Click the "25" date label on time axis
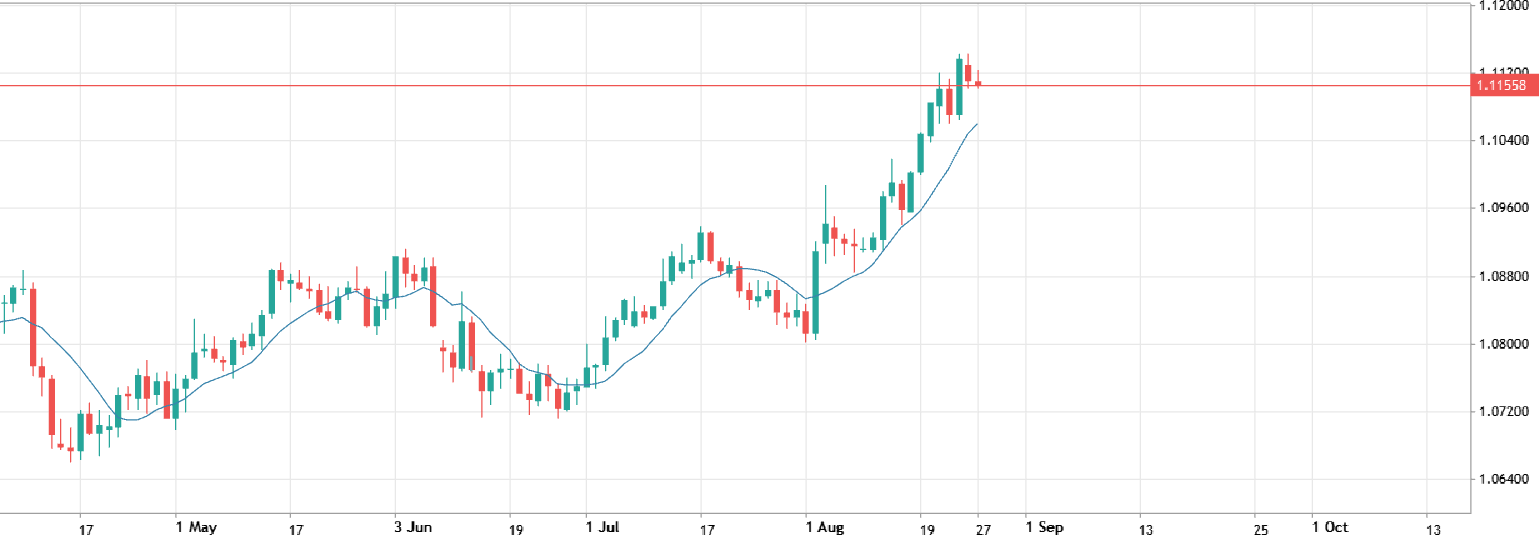This screenshot has width=1540, height=543. pyautogui.click(x=1259, y=528)
